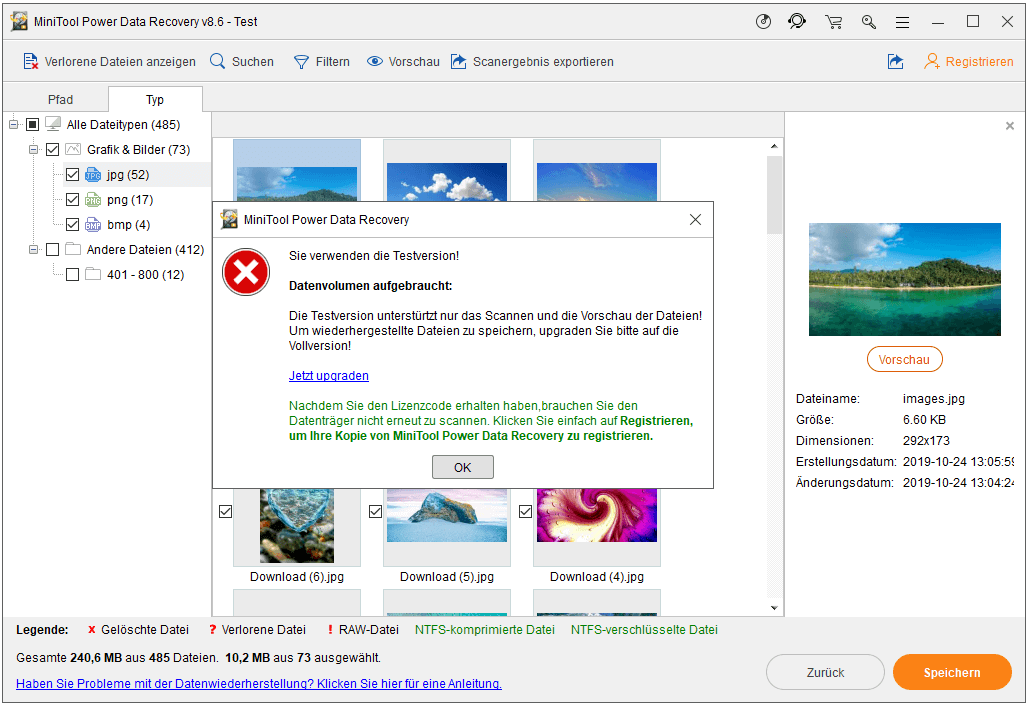Click Scanergebnis exportieren
This screenshot has width=1028, height=705.
532,62
